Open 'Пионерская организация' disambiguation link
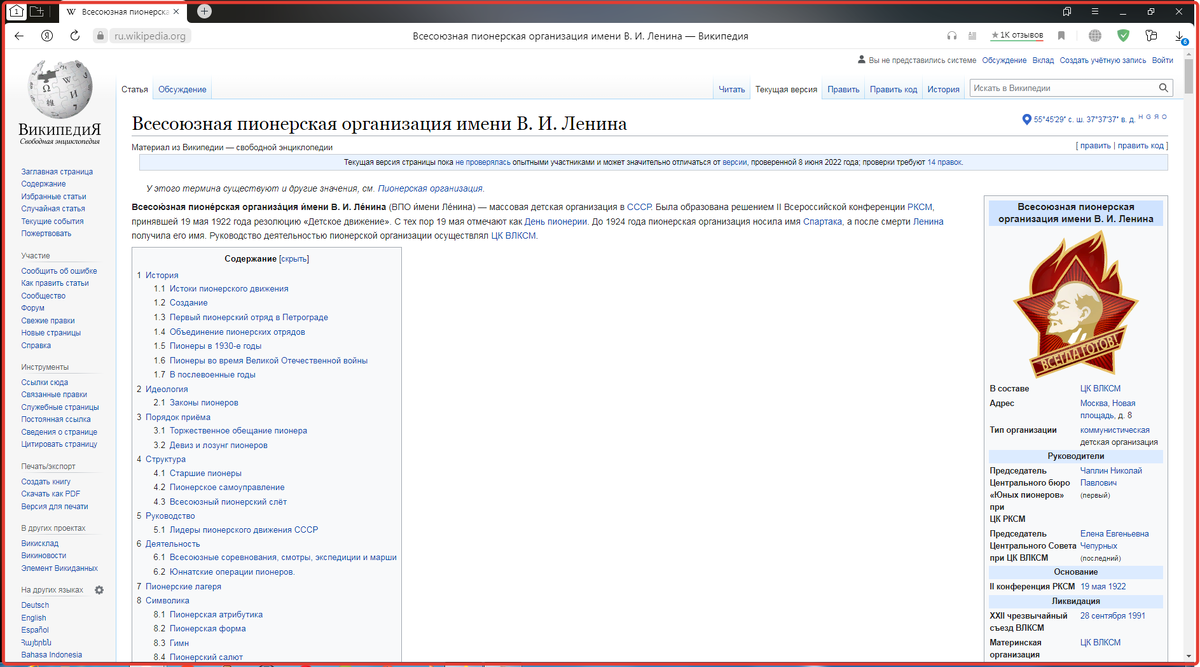This screenshot has width=1200, height=667. pyautogui.click(x=431, y=188)
